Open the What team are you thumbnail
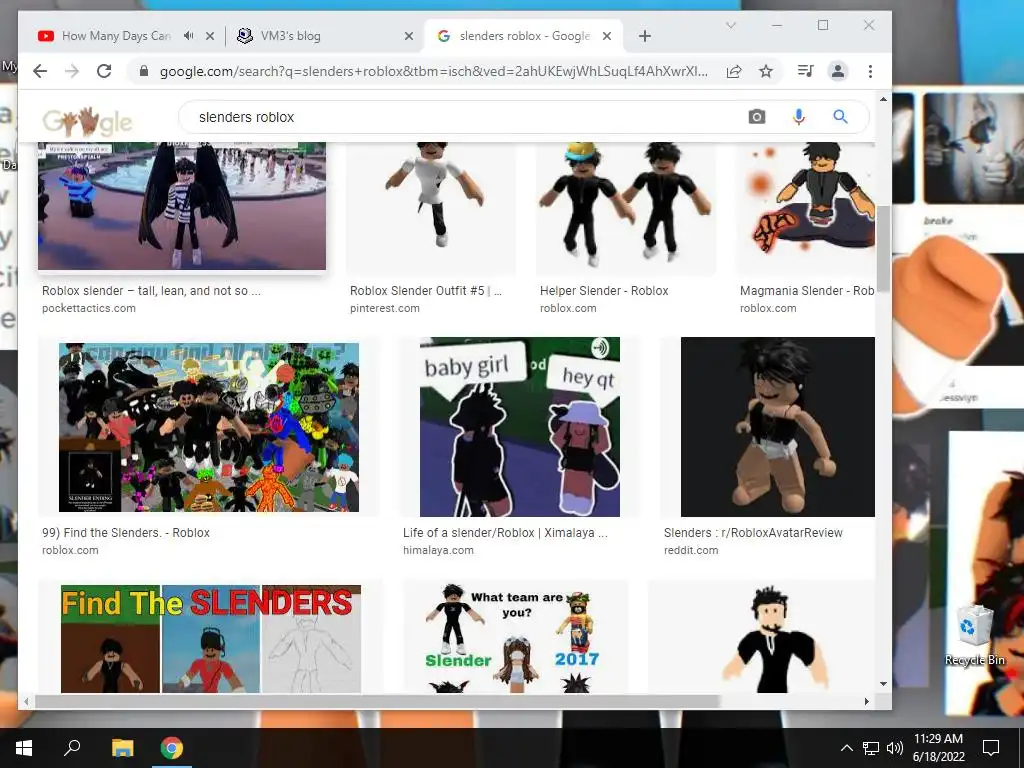Screen dimensions: 1024x768 pos(515,639)
